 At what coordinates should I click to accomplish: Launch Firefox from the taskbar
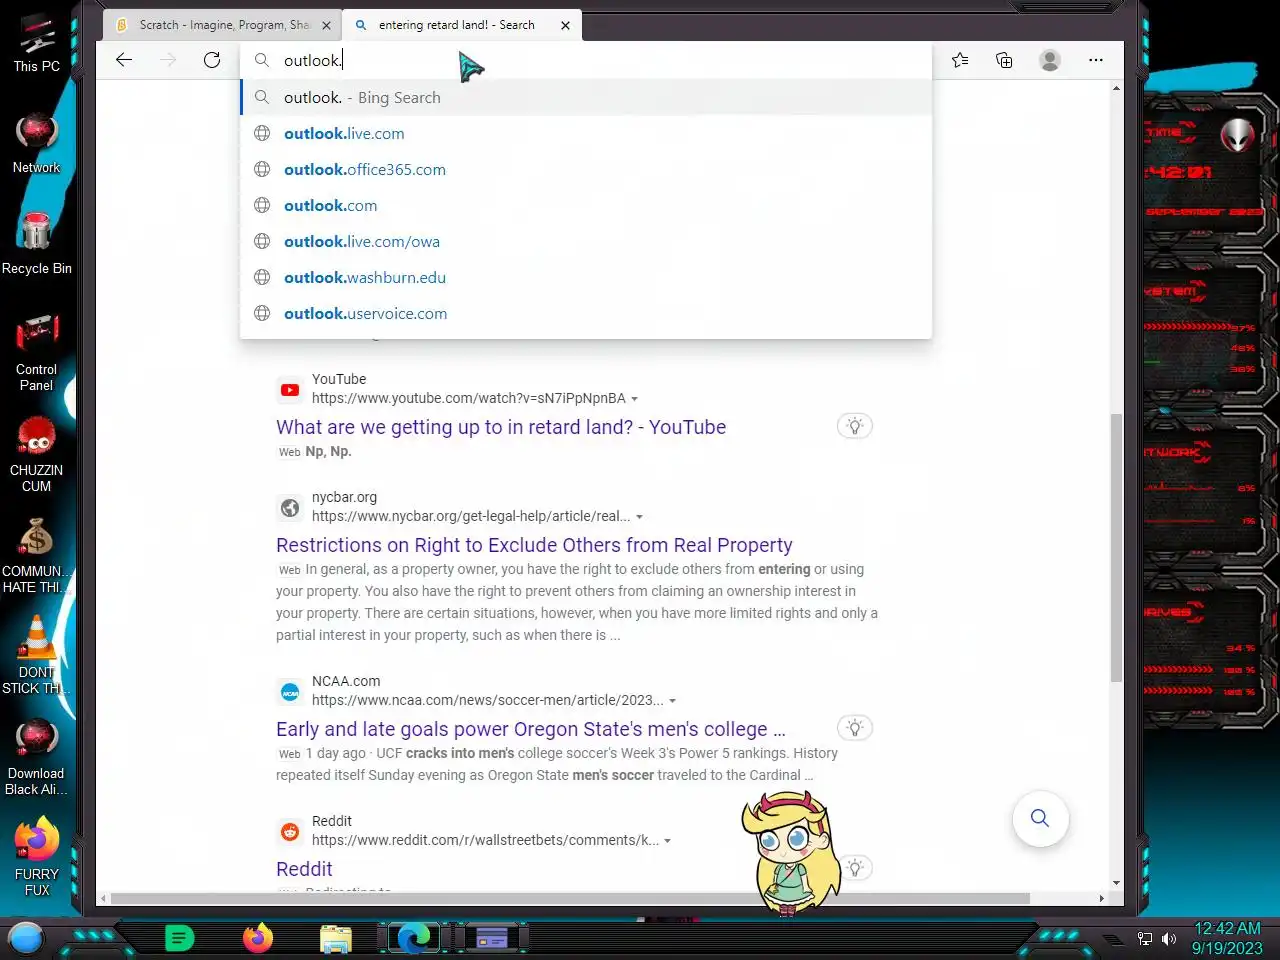[258, 938]
